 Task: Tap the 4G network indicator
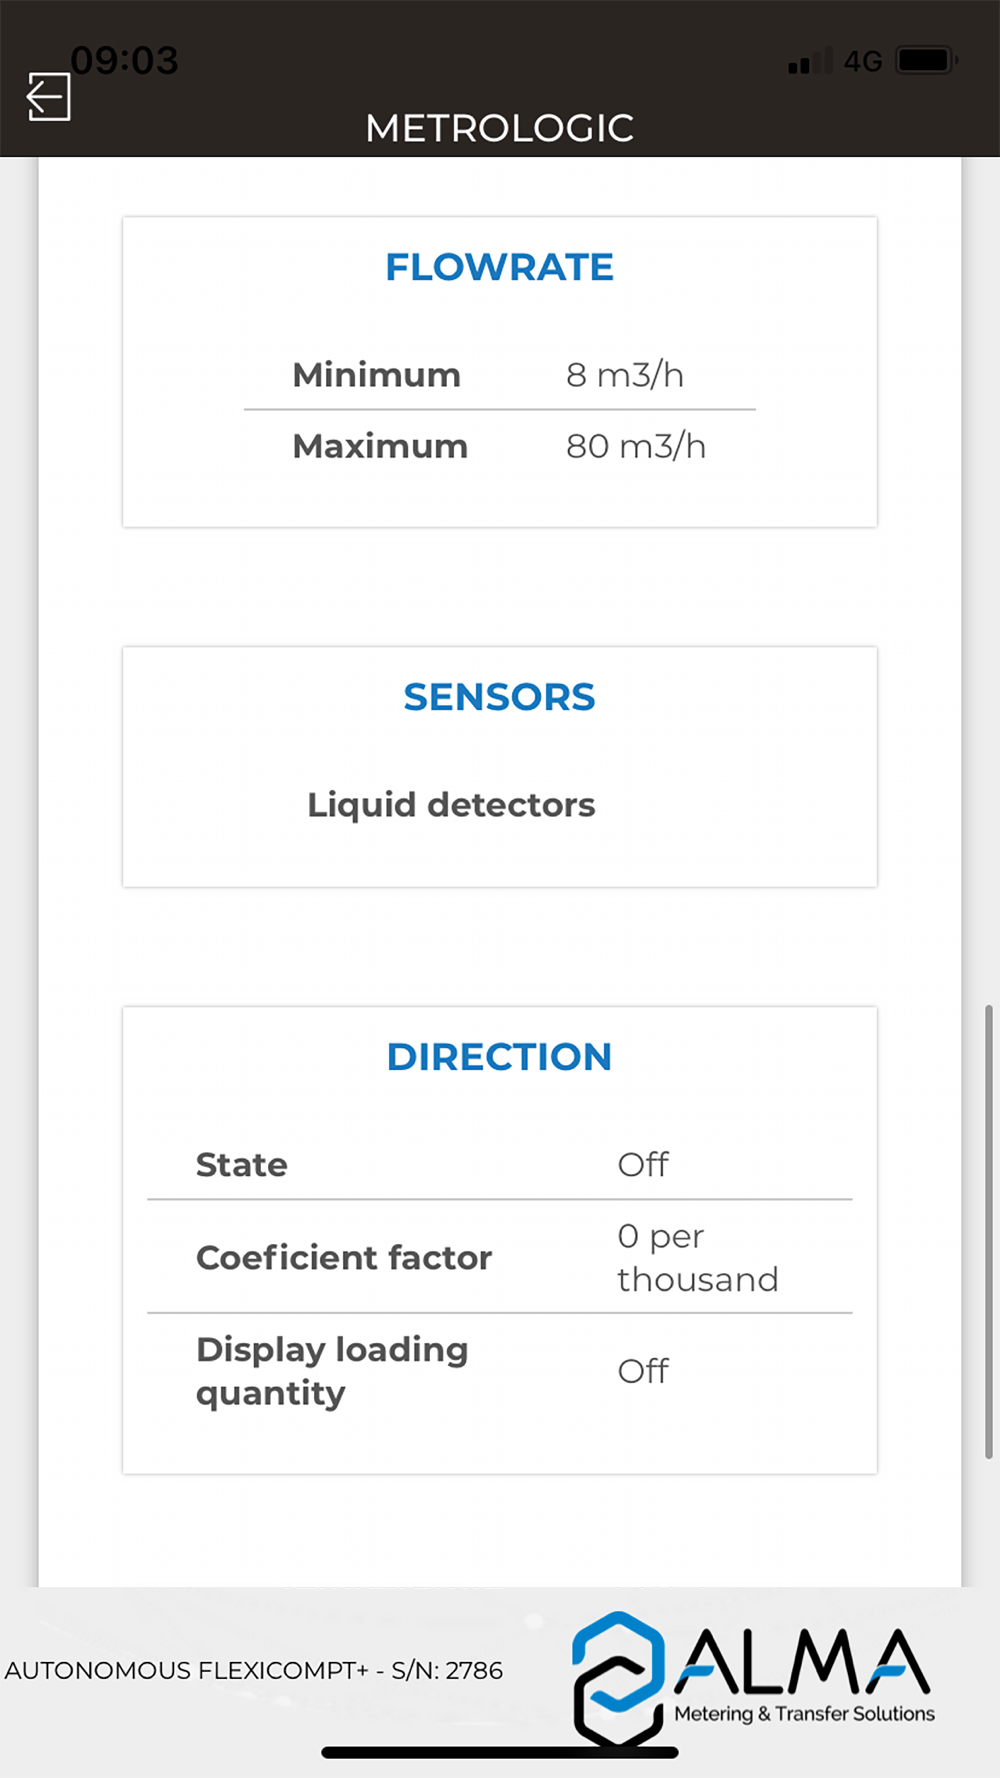(862, 62)
